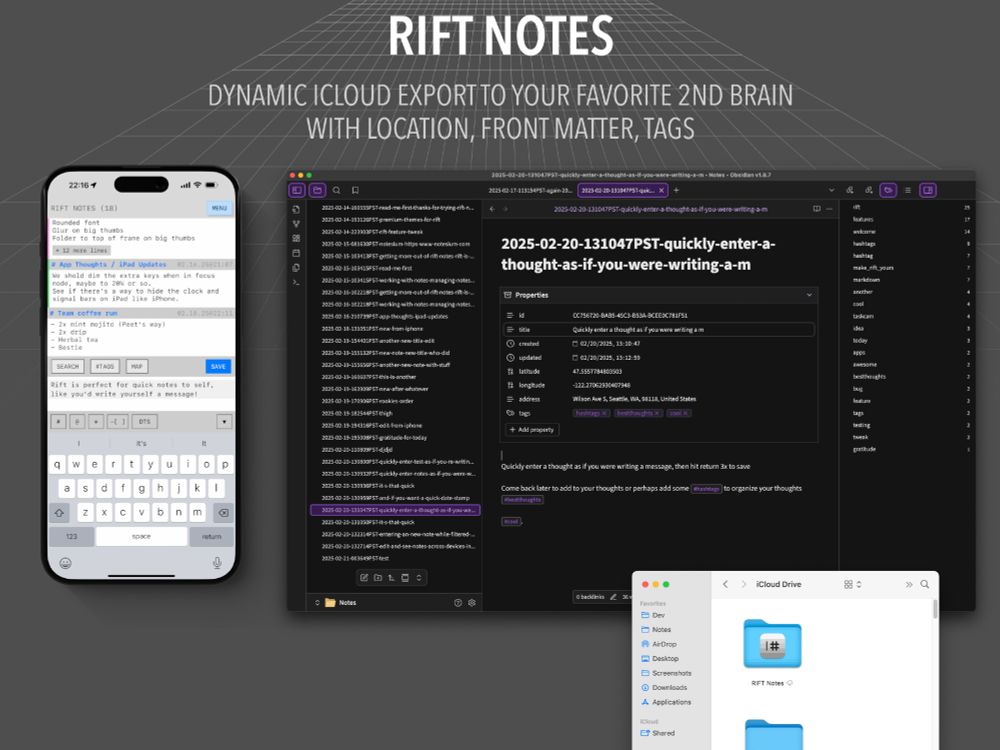Open the 'cookies-order' note in file list
The image size is (1000, 750).
pos(367,401)
